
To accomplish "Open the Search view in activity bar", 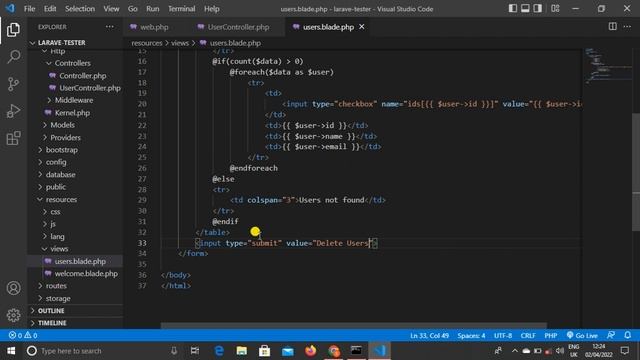I will 13,57.
